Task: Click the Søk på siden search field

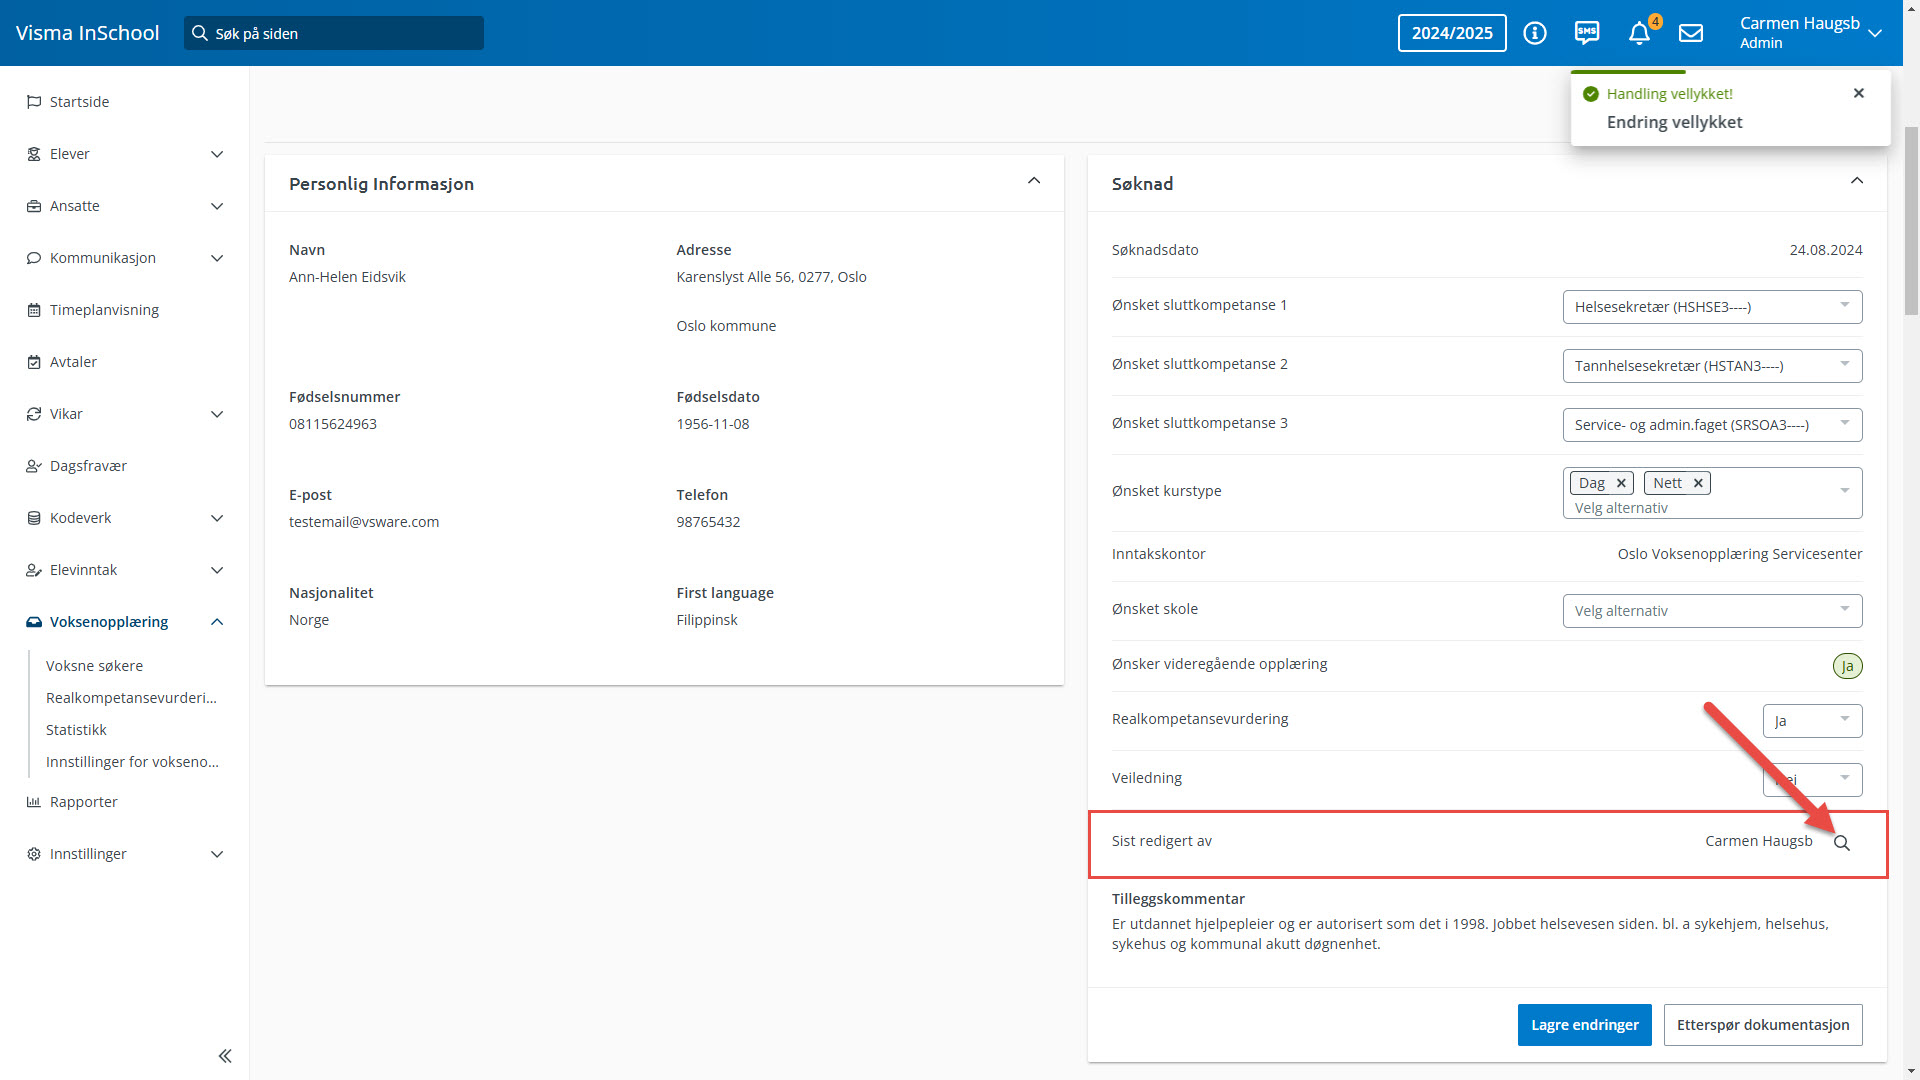Action: tap(334, 33)
